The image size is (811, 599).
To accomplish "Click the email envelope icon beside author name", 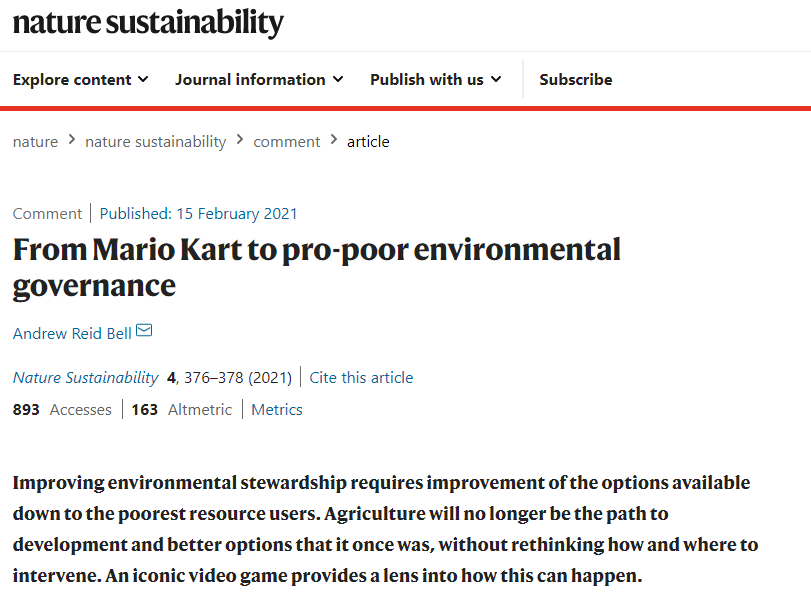I will pyautogui.click(x=144, y=330).
